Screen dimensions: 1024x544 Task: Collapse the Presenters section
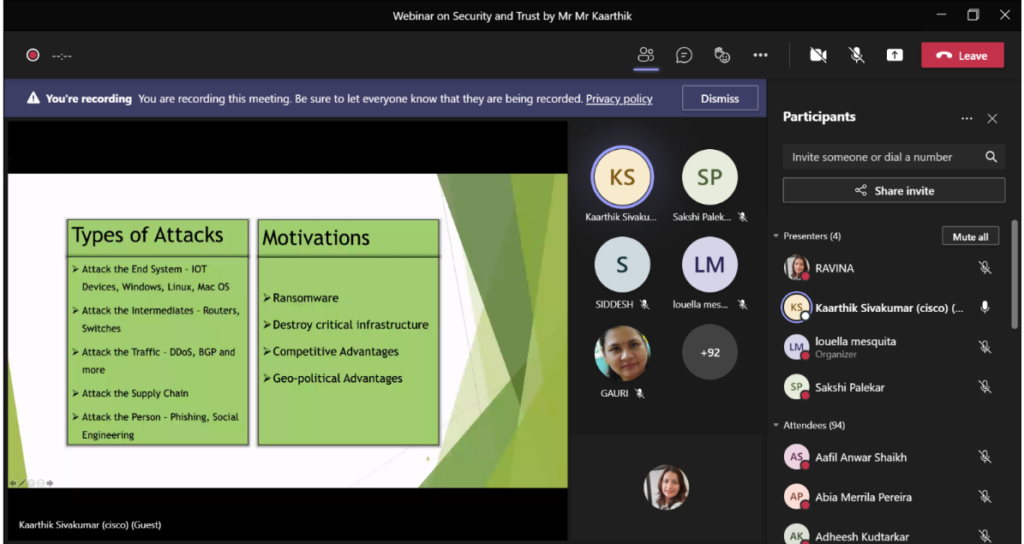(x=776, y=236)
